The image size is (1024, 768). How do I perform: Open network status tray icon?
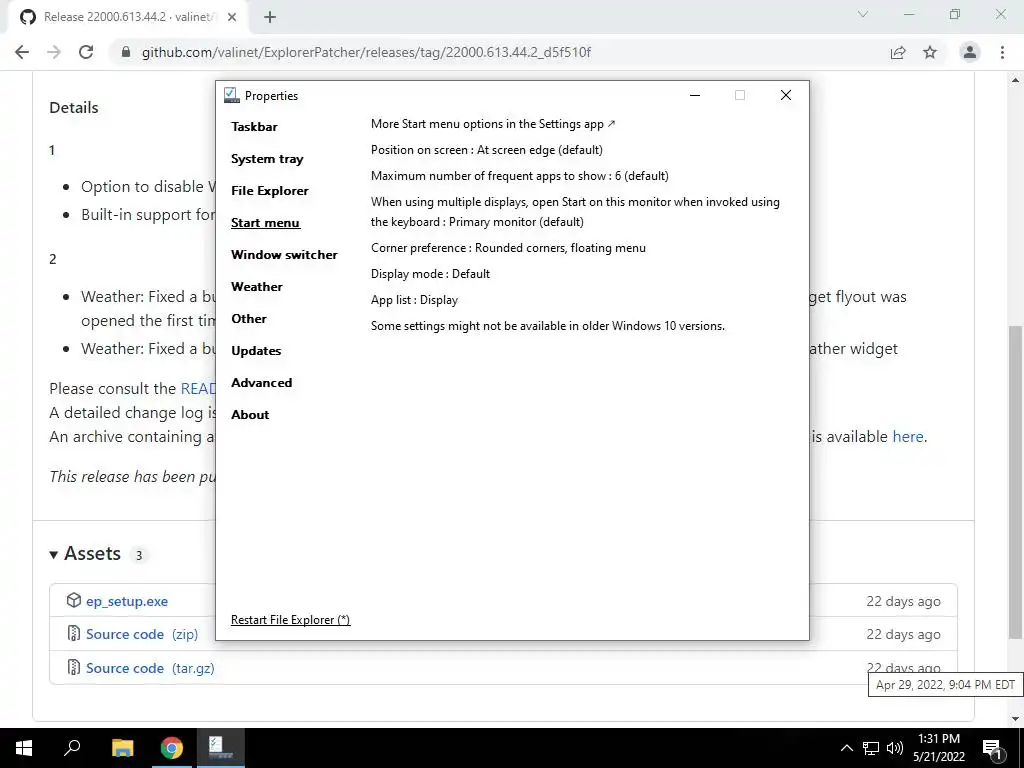[x=871, y=748]
